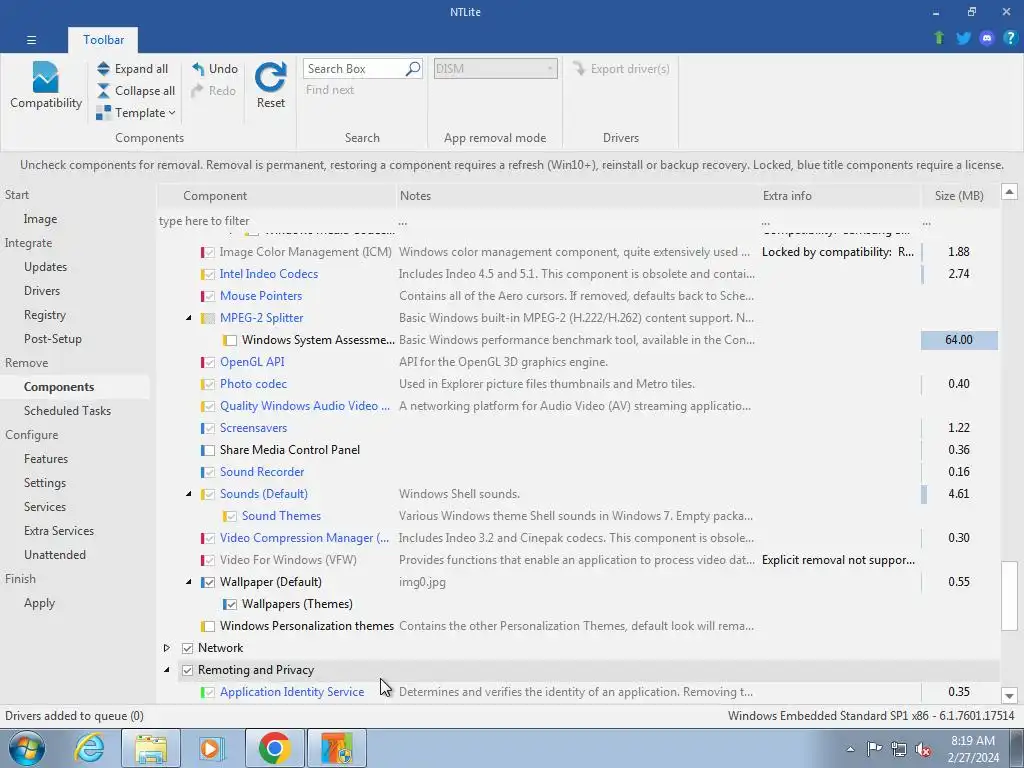Select the Screensavers component name
The image size is (1024, 768).
click(253, 428)
